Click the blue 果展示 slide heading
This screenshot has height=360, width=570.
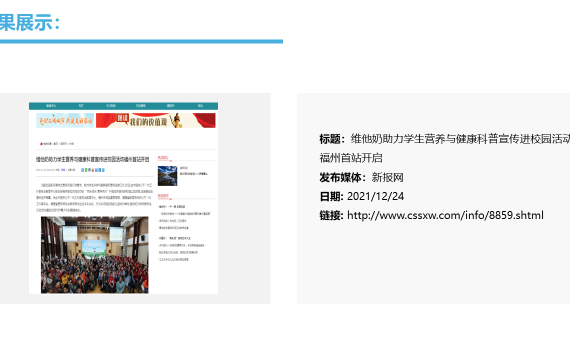(x=29, y=23)
